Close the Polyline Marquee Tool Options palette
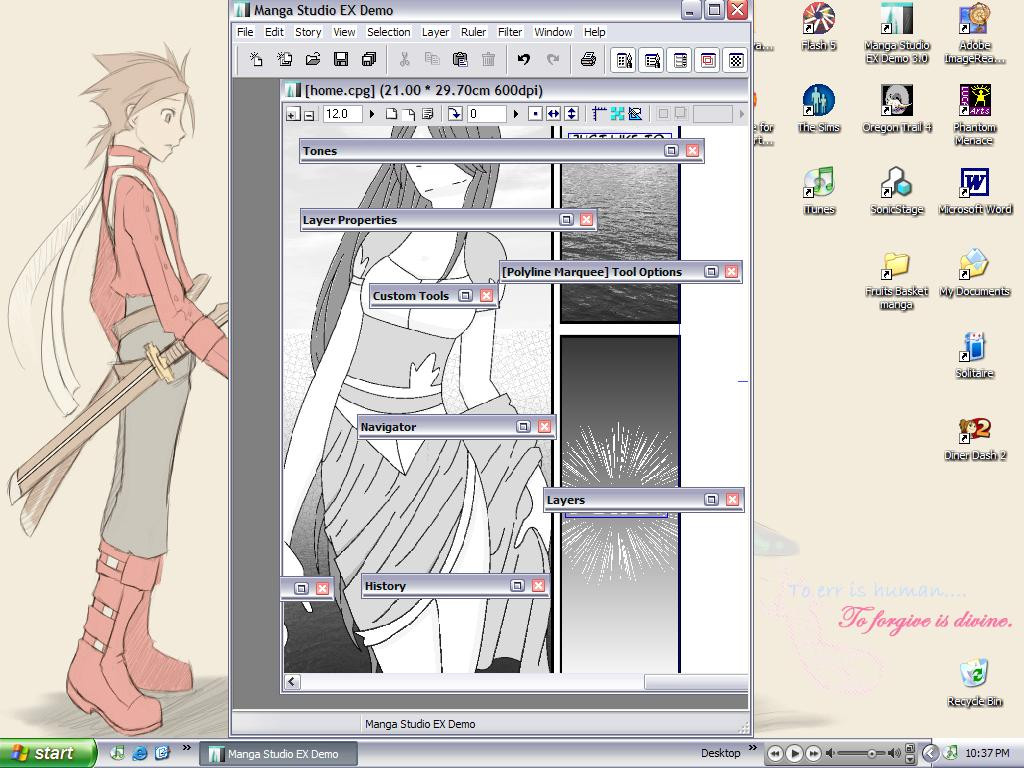Image resolution: width=1024 pixels, height=768 pixels. click(731, 272)
